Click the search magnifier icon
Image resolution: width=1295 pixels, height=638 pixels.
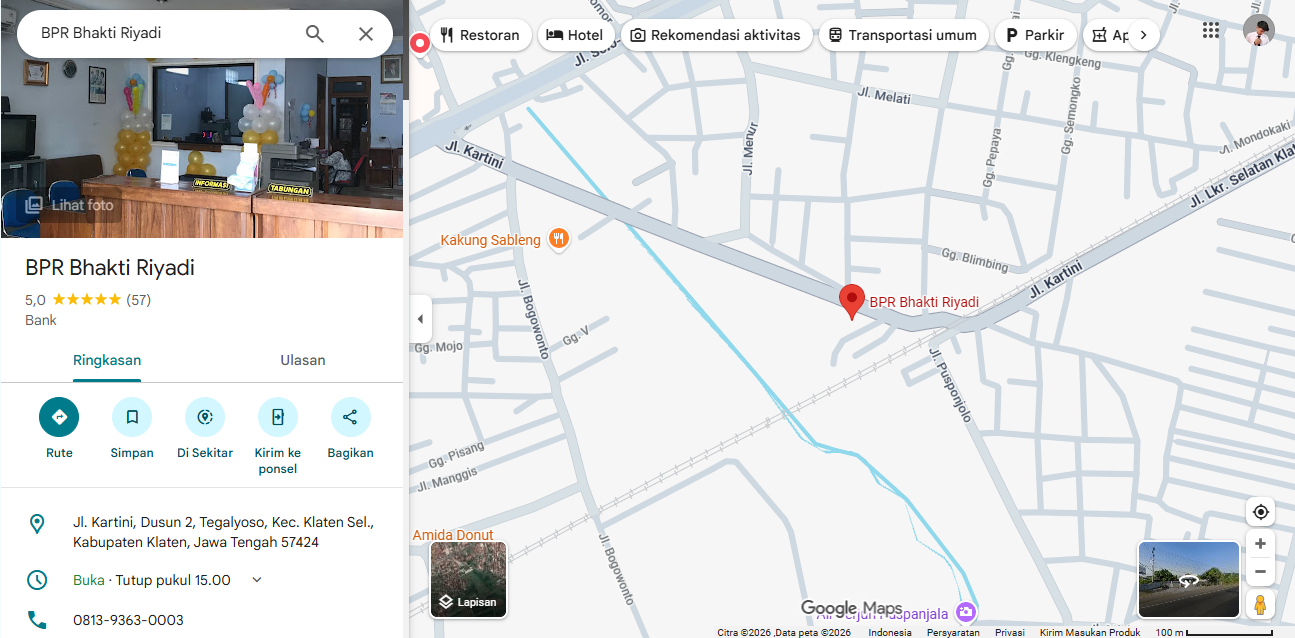click(x=315, y=34)
